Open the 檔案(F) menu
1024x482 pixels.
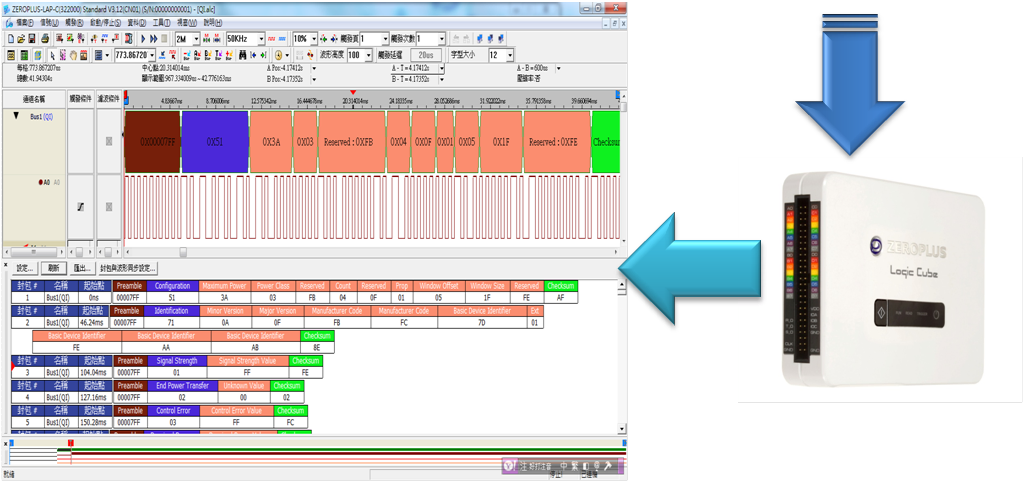coord(17,22)
